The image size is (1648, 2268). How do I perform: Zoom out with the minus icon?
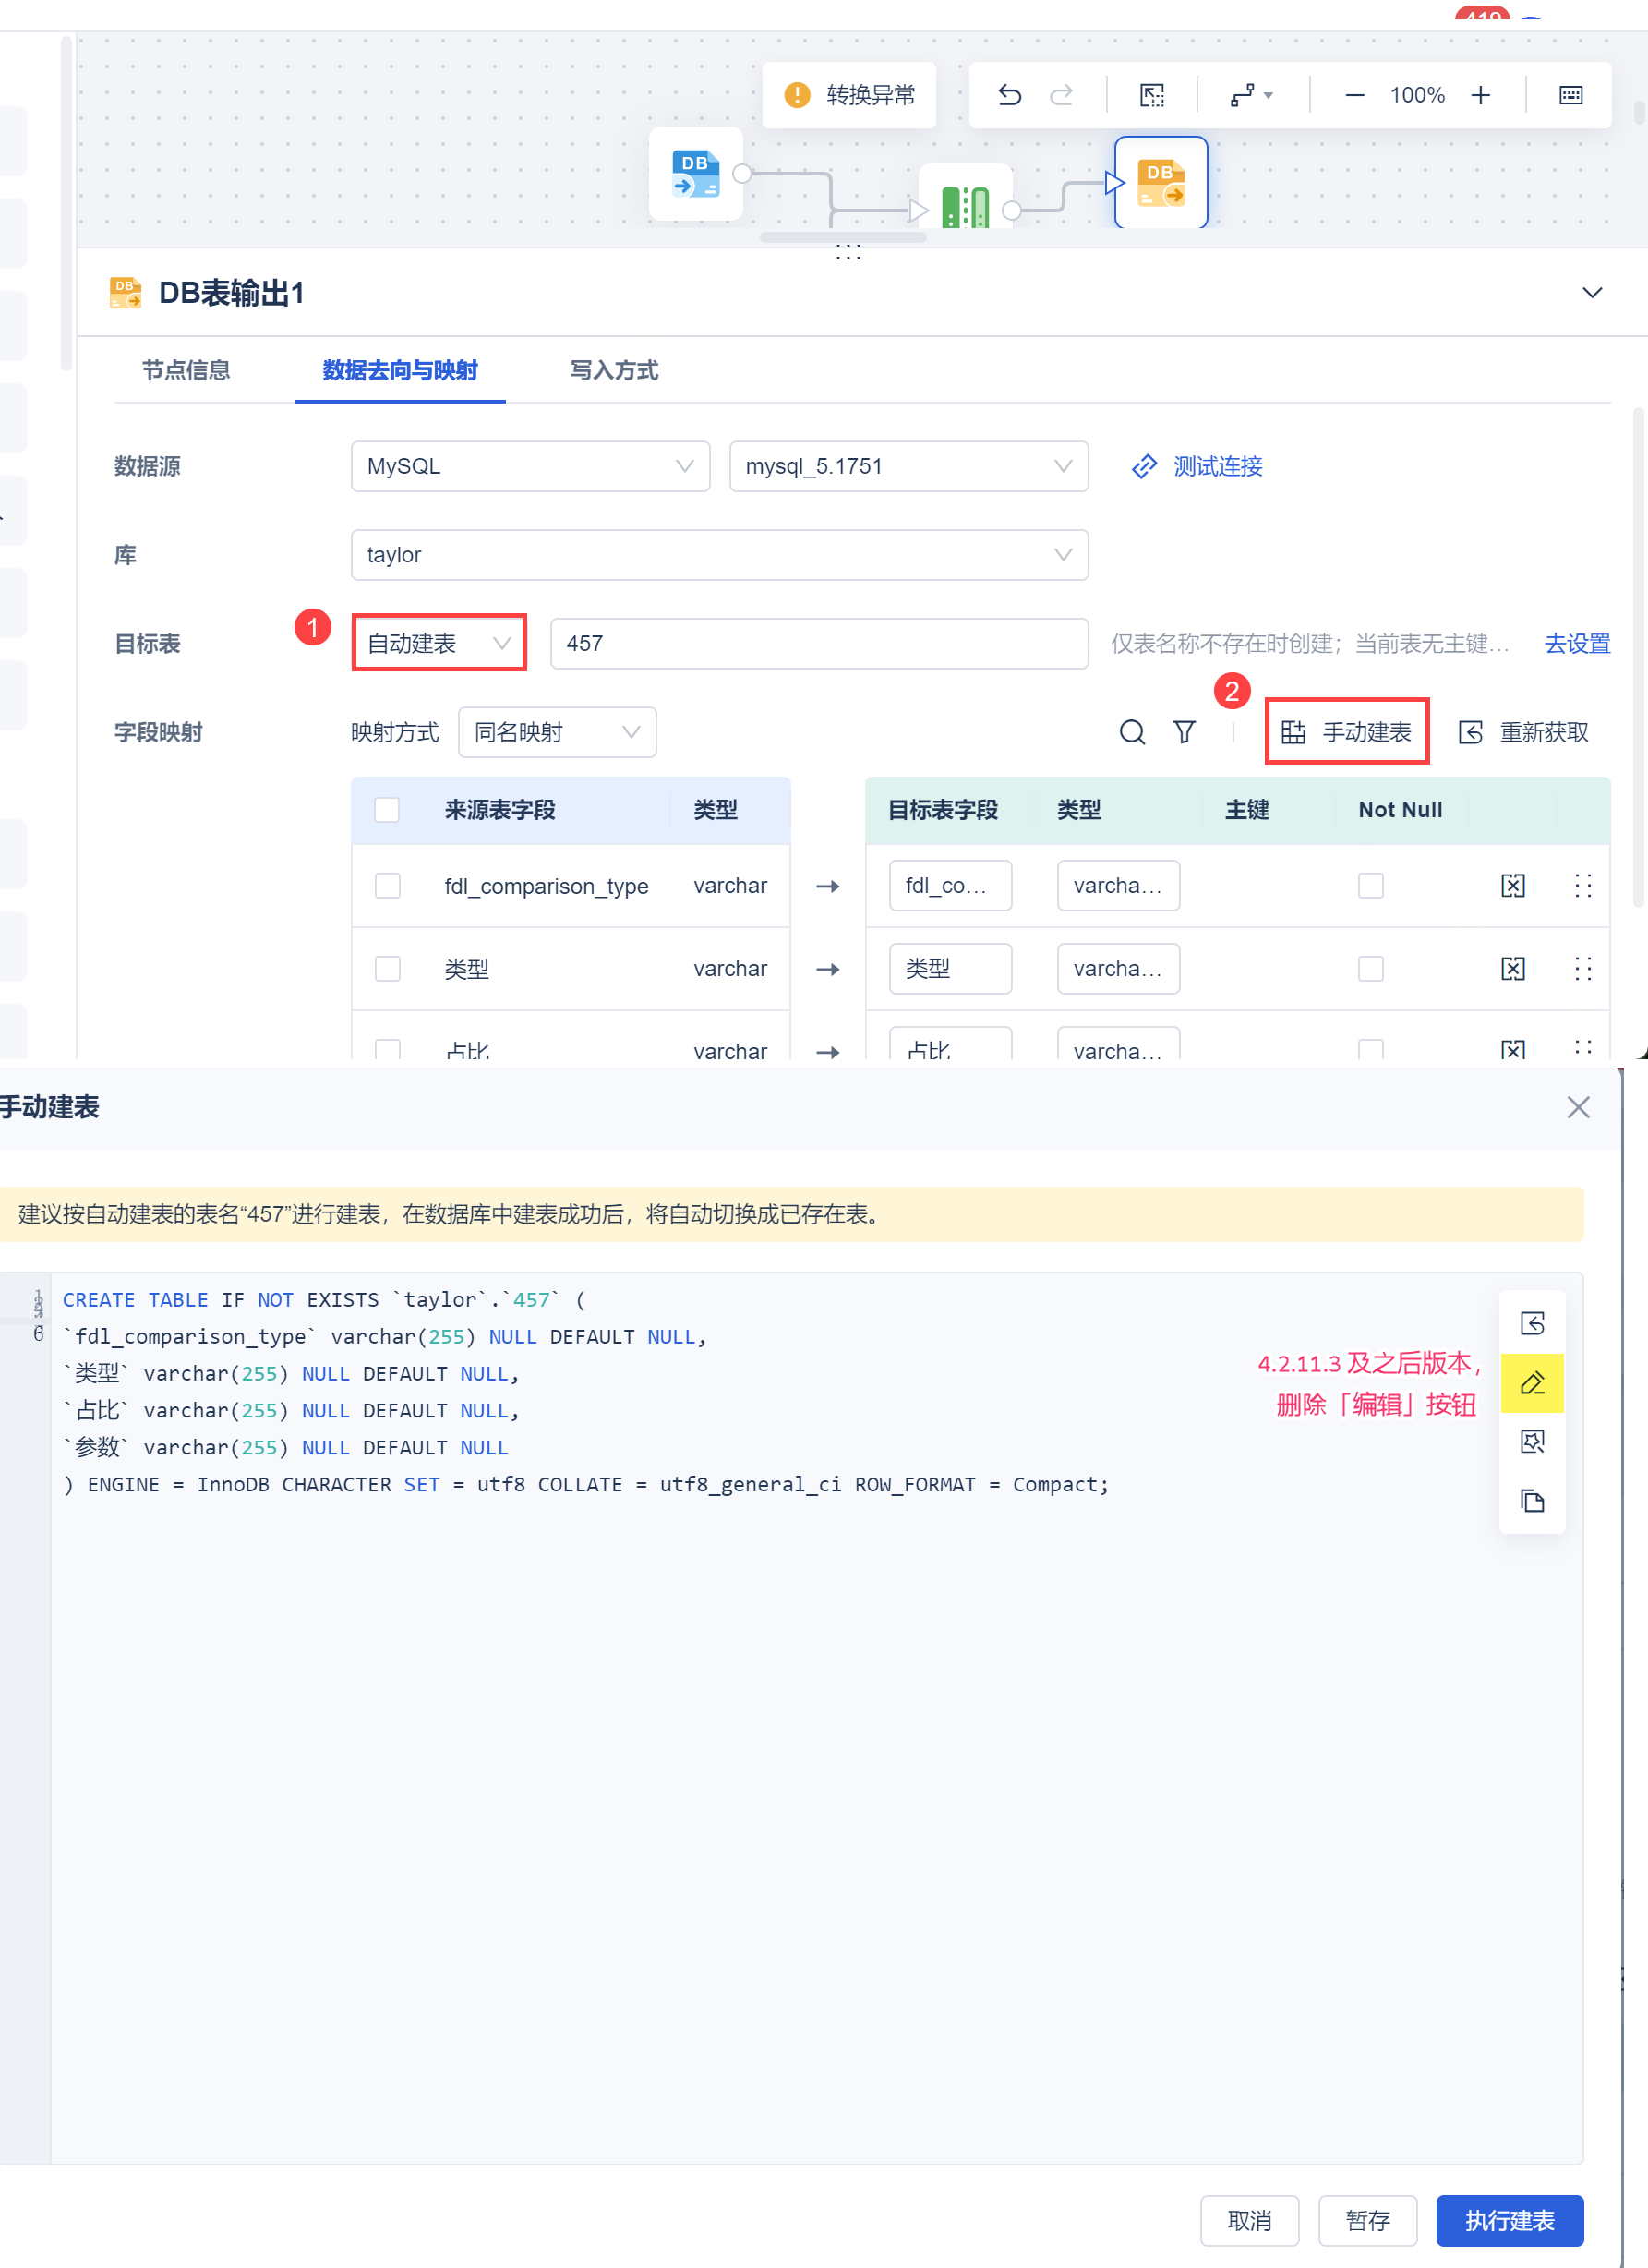(x=1355, y=95)
